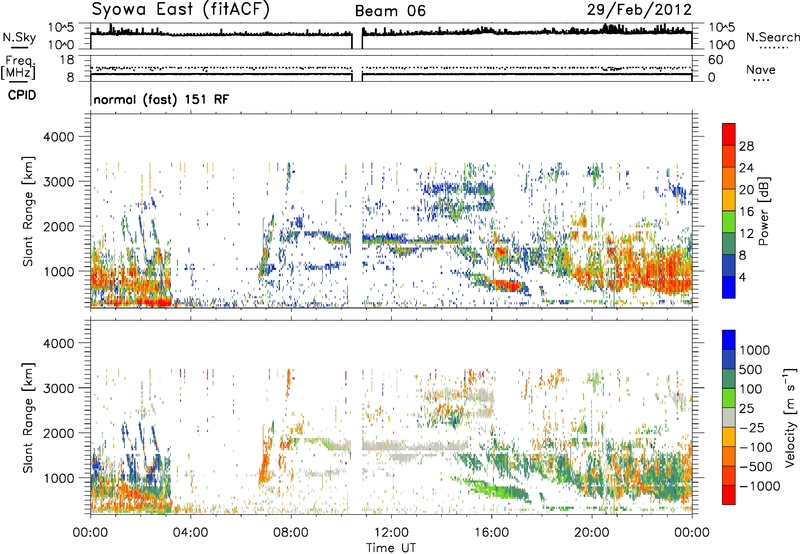The height and width of the screenshot is (554, 800).
Task: Click the "Syowa East (fitACF)" plot title
Action: pos(181,10)
